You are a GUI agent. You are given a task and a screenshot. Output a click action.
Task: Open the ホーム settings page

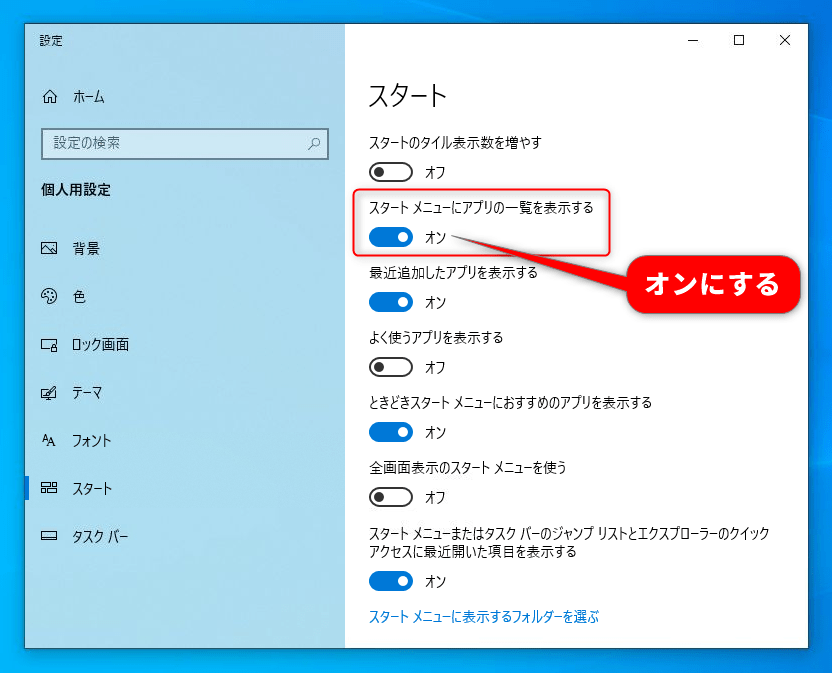[x=89, y=97]
